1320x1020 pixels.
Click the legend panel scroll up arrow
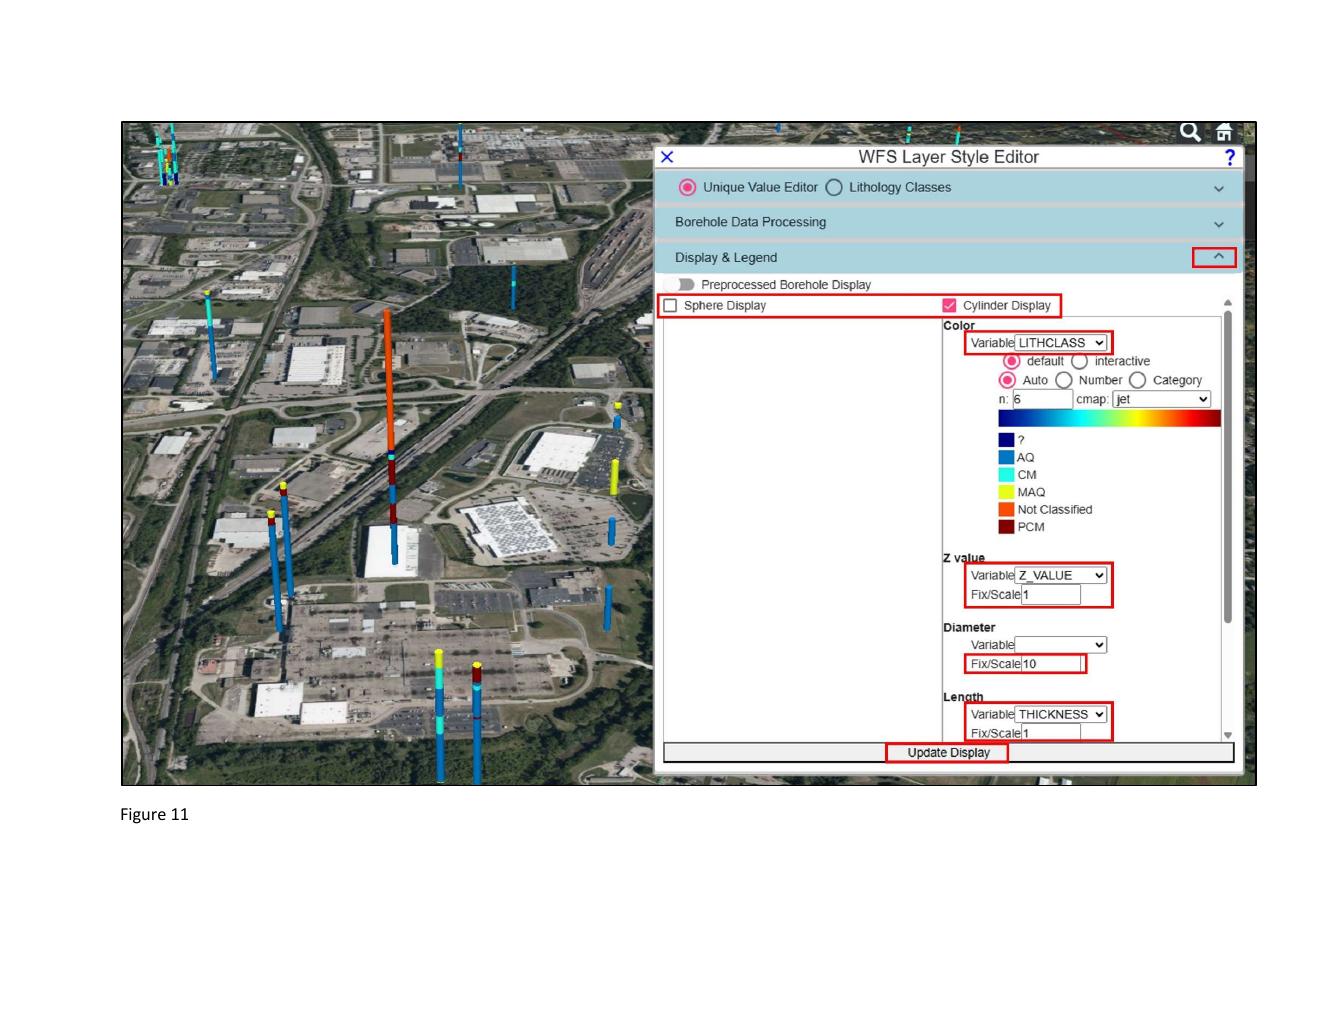pos(1228,303)
